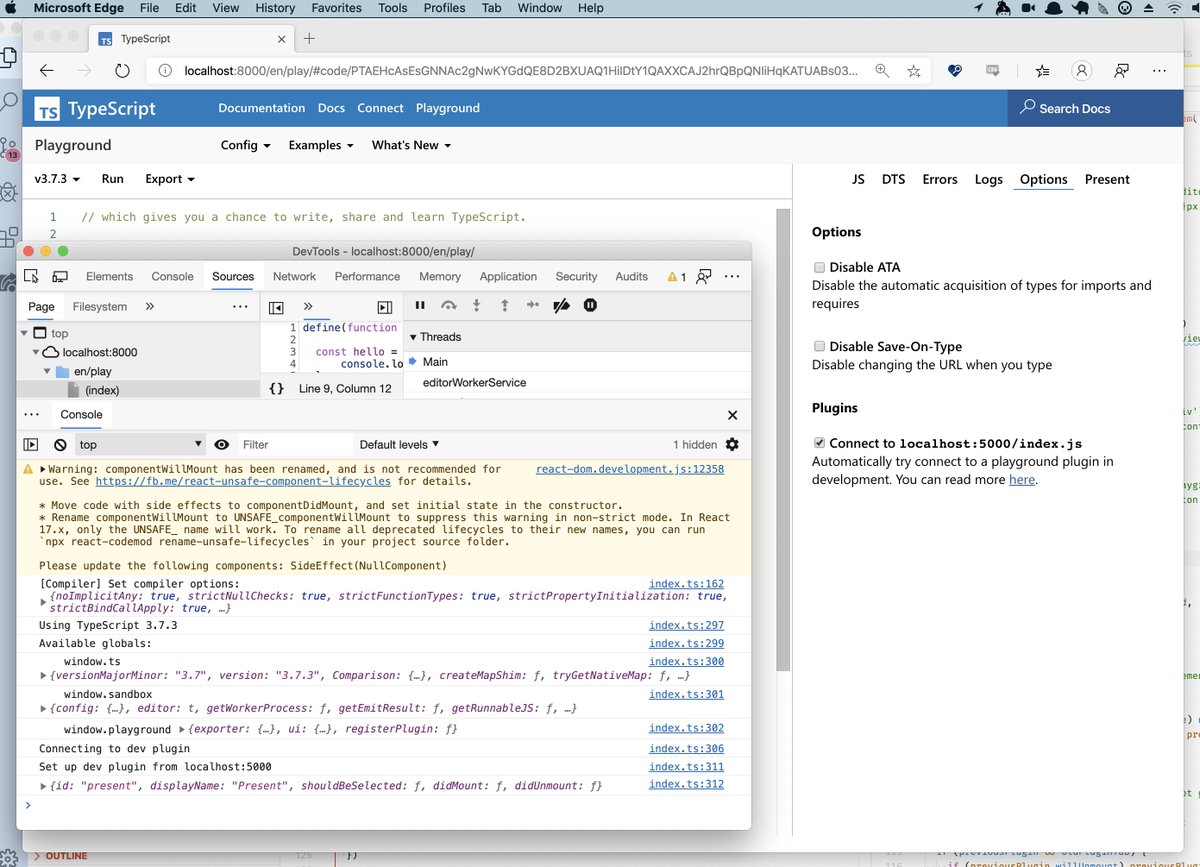The image size is (1200, 867).
Task: Close the console drawer with X
Action: [732, 415]
